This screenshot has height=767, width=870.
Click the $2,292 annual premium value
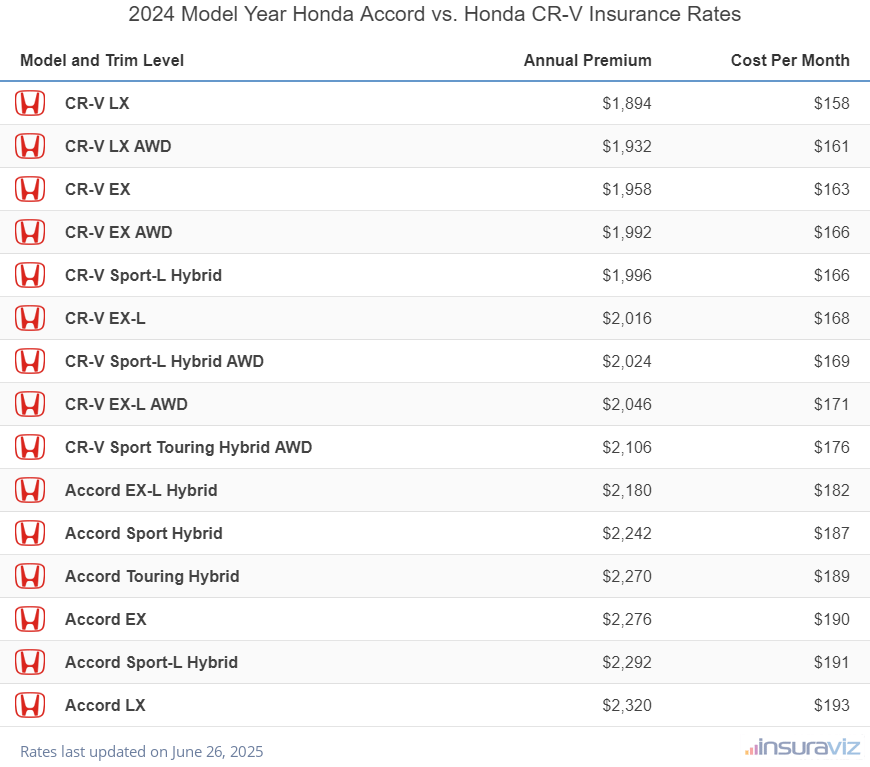click(627, 662)
